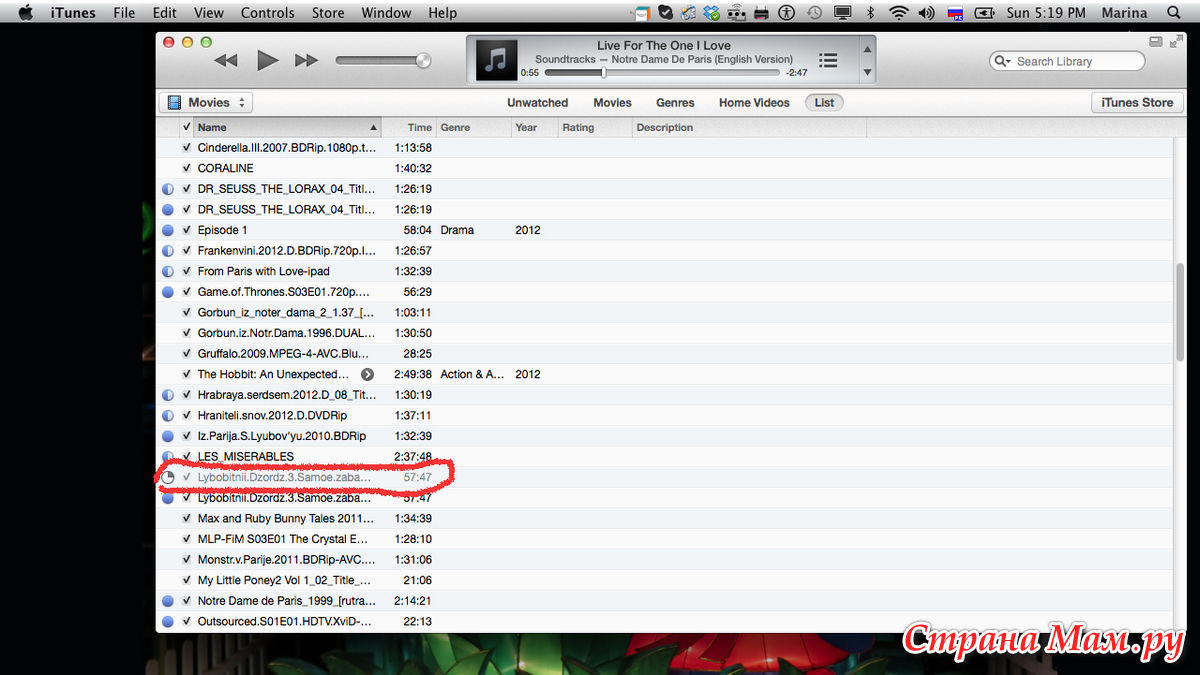Image resolution: width=1200 pixels, height=675 pixels.
Task: Toggle The Hobbit: An Unexpected checkbox
Action: (x=186, y=374)
